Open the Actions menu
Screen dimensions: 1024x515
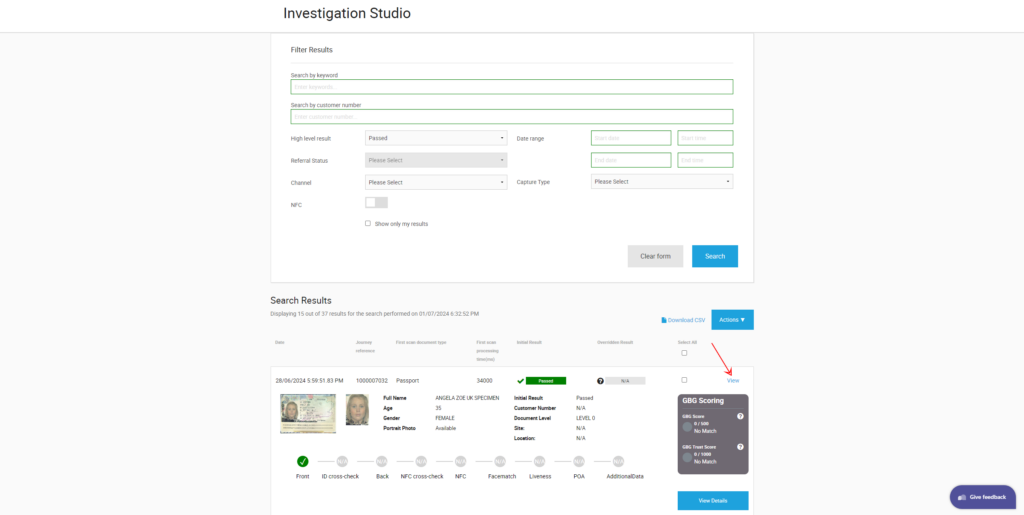click(x=732, y=320)
